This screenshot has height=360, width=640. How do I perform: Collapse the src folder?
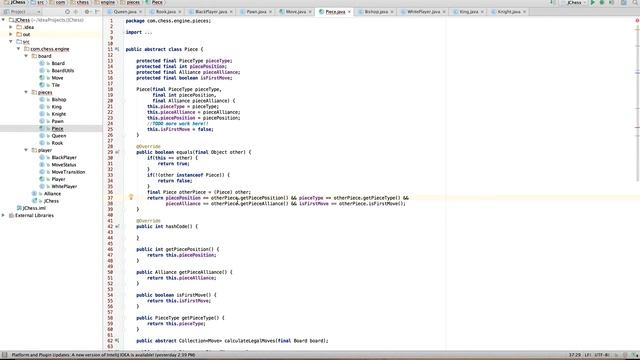(x=11, y=42)
